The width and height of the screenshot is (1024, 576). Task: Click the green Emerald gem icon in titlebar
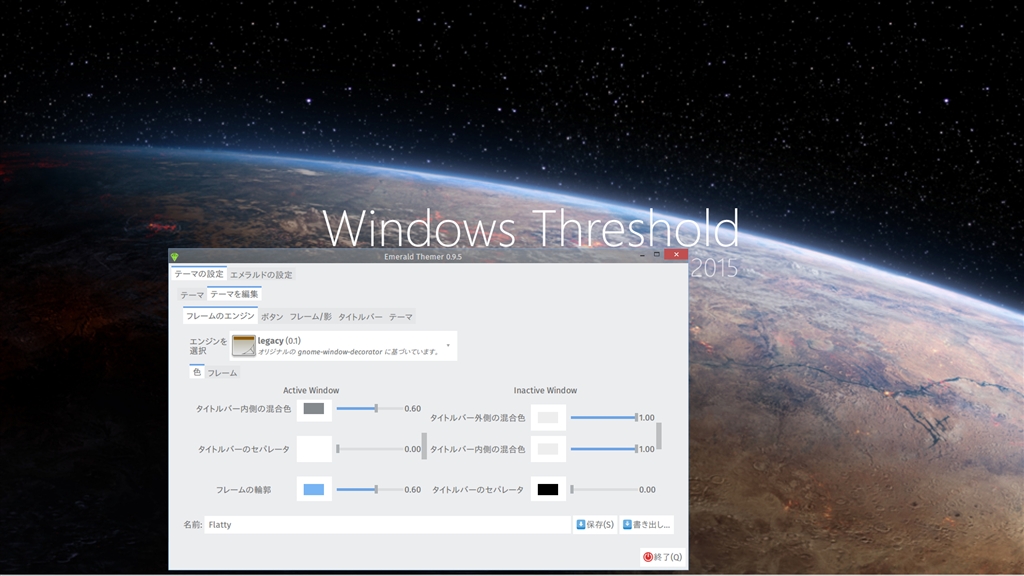pyautogui.click(x=174, y=257)
